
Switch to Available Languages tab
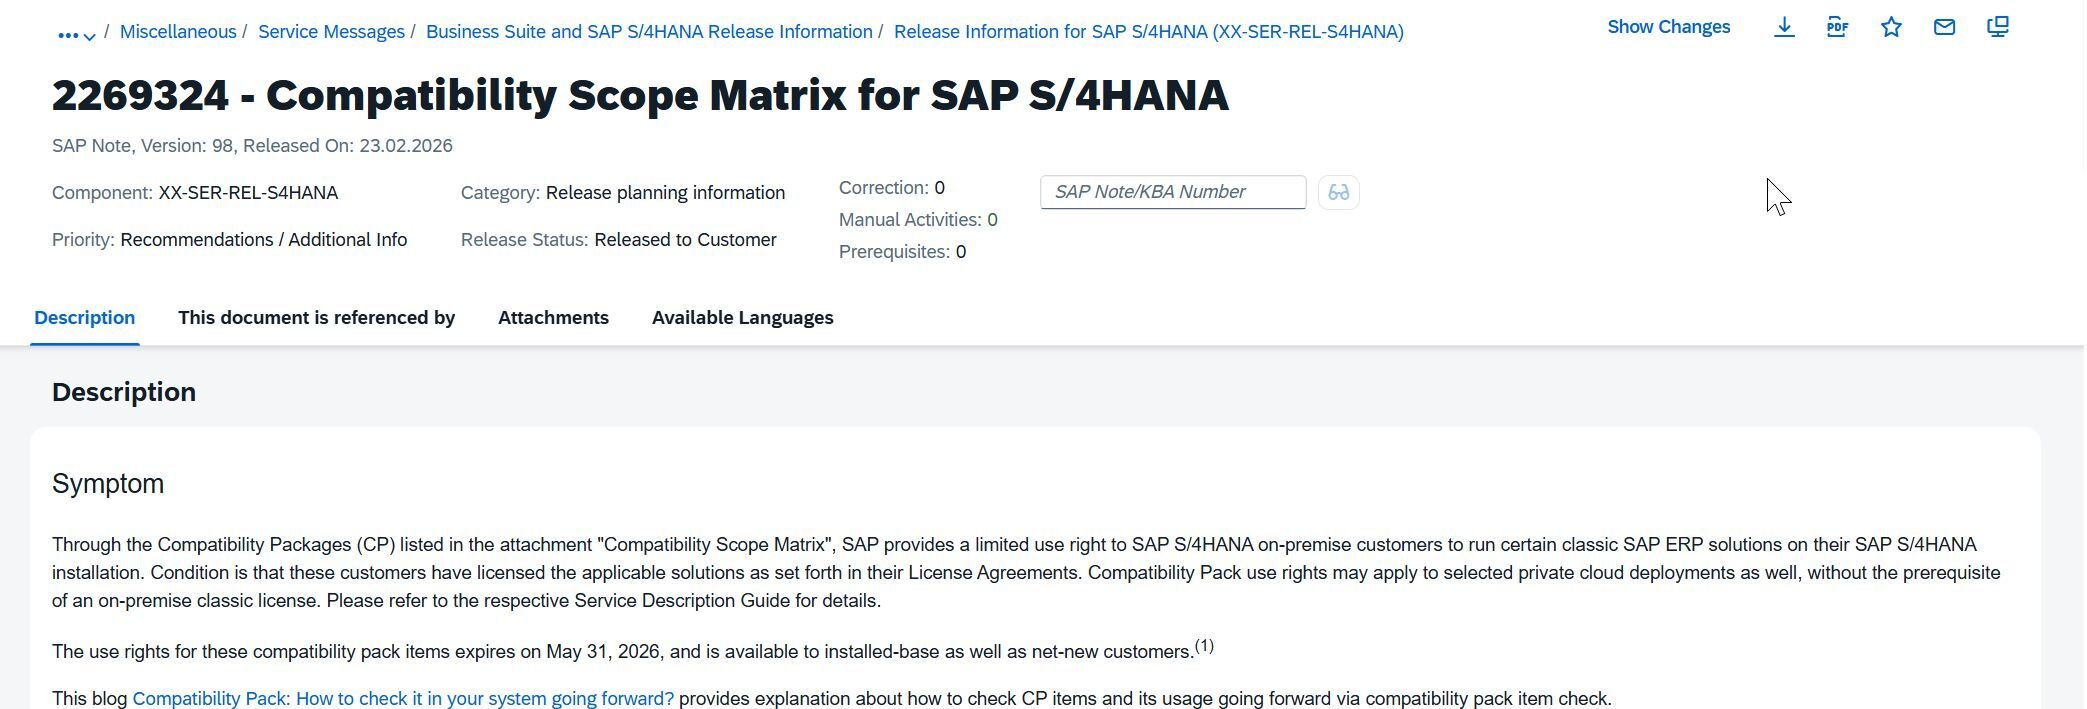[x=742, y=318]
